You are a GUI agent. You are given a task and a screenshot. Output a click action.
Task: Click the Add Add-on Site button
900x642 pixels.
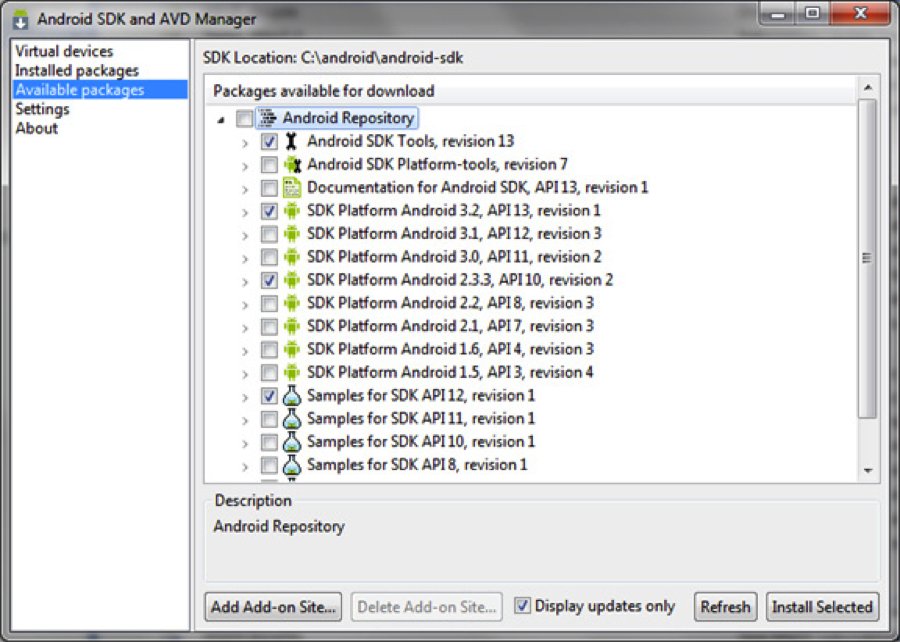[x=275, y=607]
